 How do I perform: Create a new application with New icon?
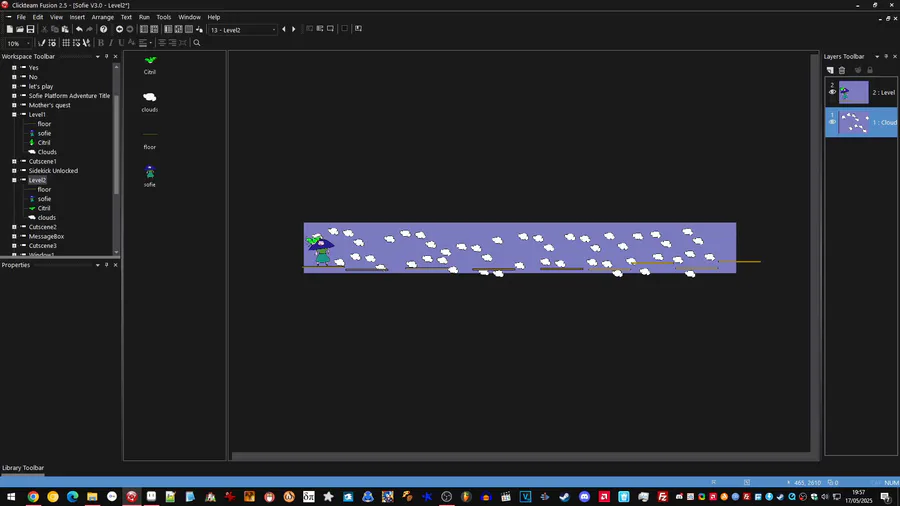click(x=10, y=29)
